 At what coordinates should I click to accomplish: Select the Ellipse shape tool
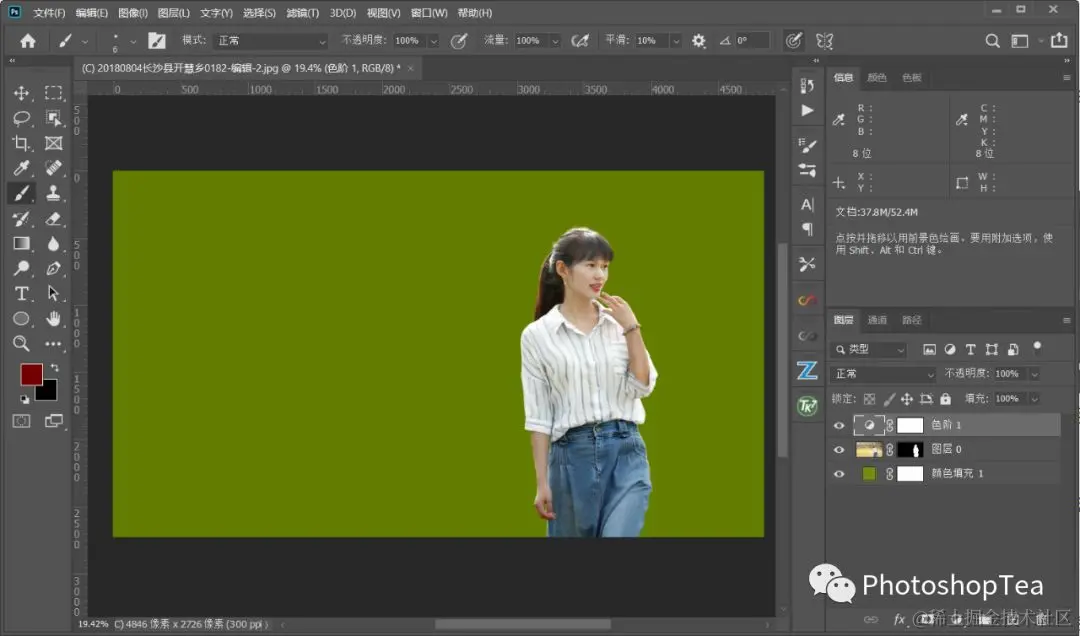click(21, 318)
